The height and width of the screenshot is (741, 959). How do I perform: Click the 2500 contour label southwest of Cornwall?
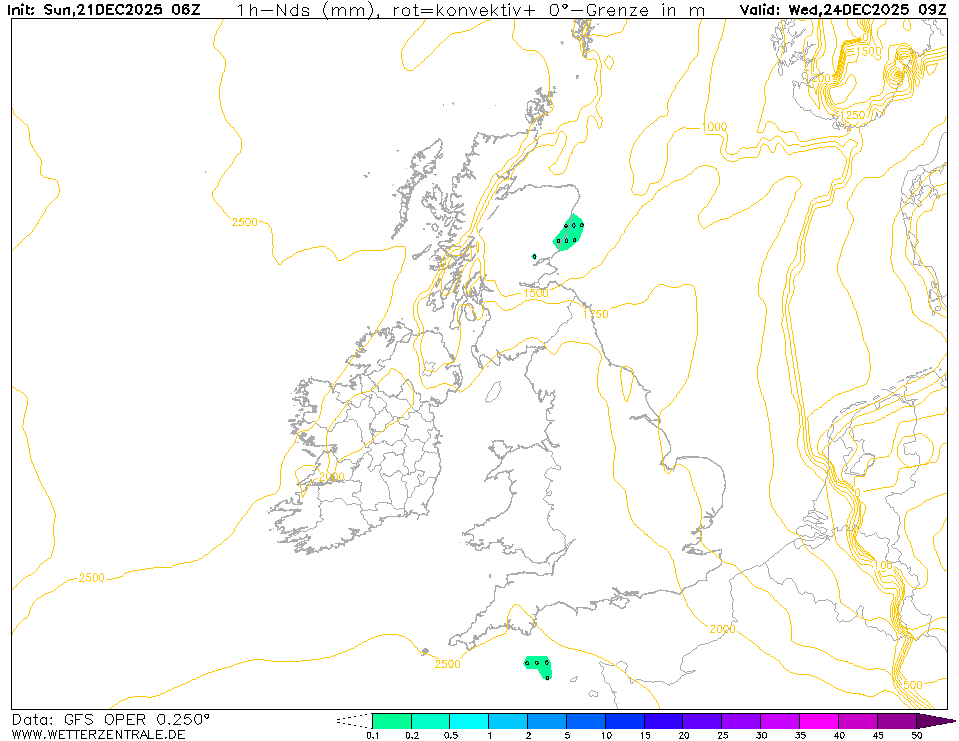pyautogui.click(x=447, y=664)
